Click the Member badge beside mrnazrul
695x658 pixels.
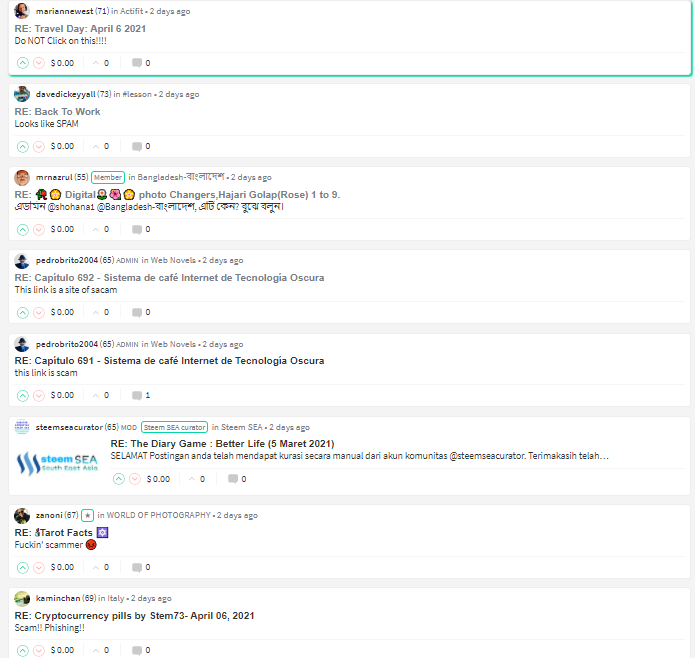pos(108,177)
